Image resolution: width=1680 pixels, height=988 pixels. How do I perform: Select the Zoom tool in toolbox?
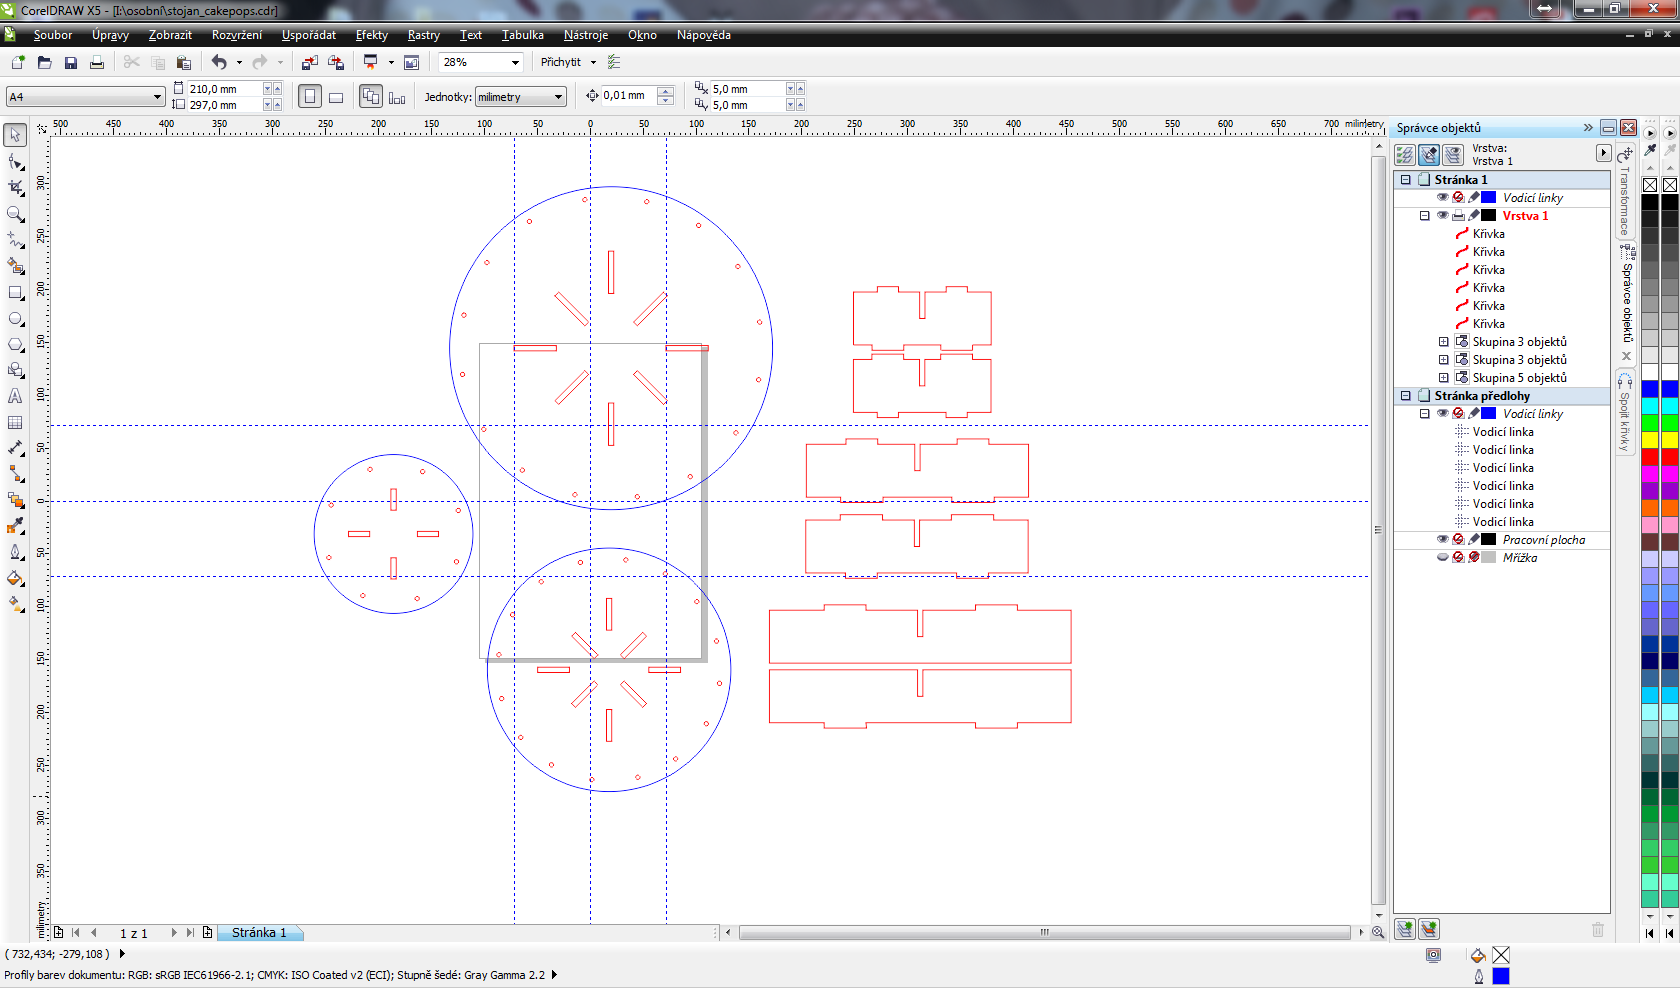(15, 214)
